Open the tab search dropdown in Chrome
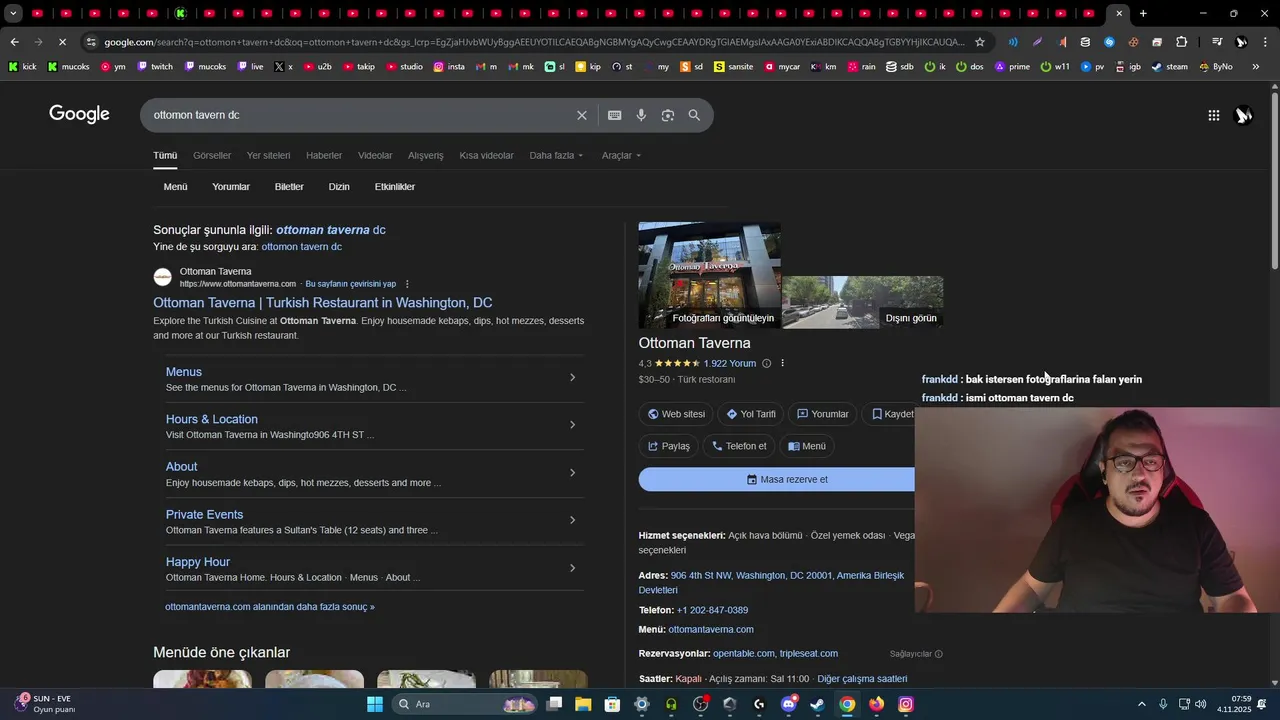 [13, 14]
